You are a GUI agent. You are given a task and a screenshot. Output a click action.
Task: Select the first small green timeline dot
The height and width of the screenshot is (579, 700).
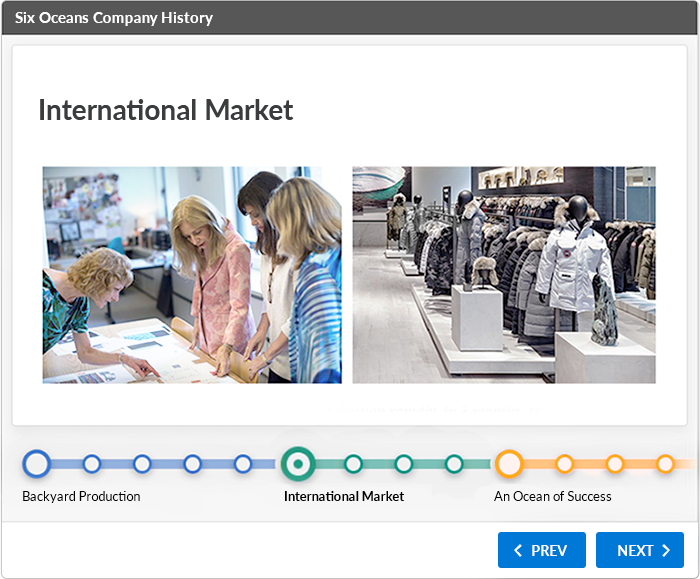click(x=353, y=463)
